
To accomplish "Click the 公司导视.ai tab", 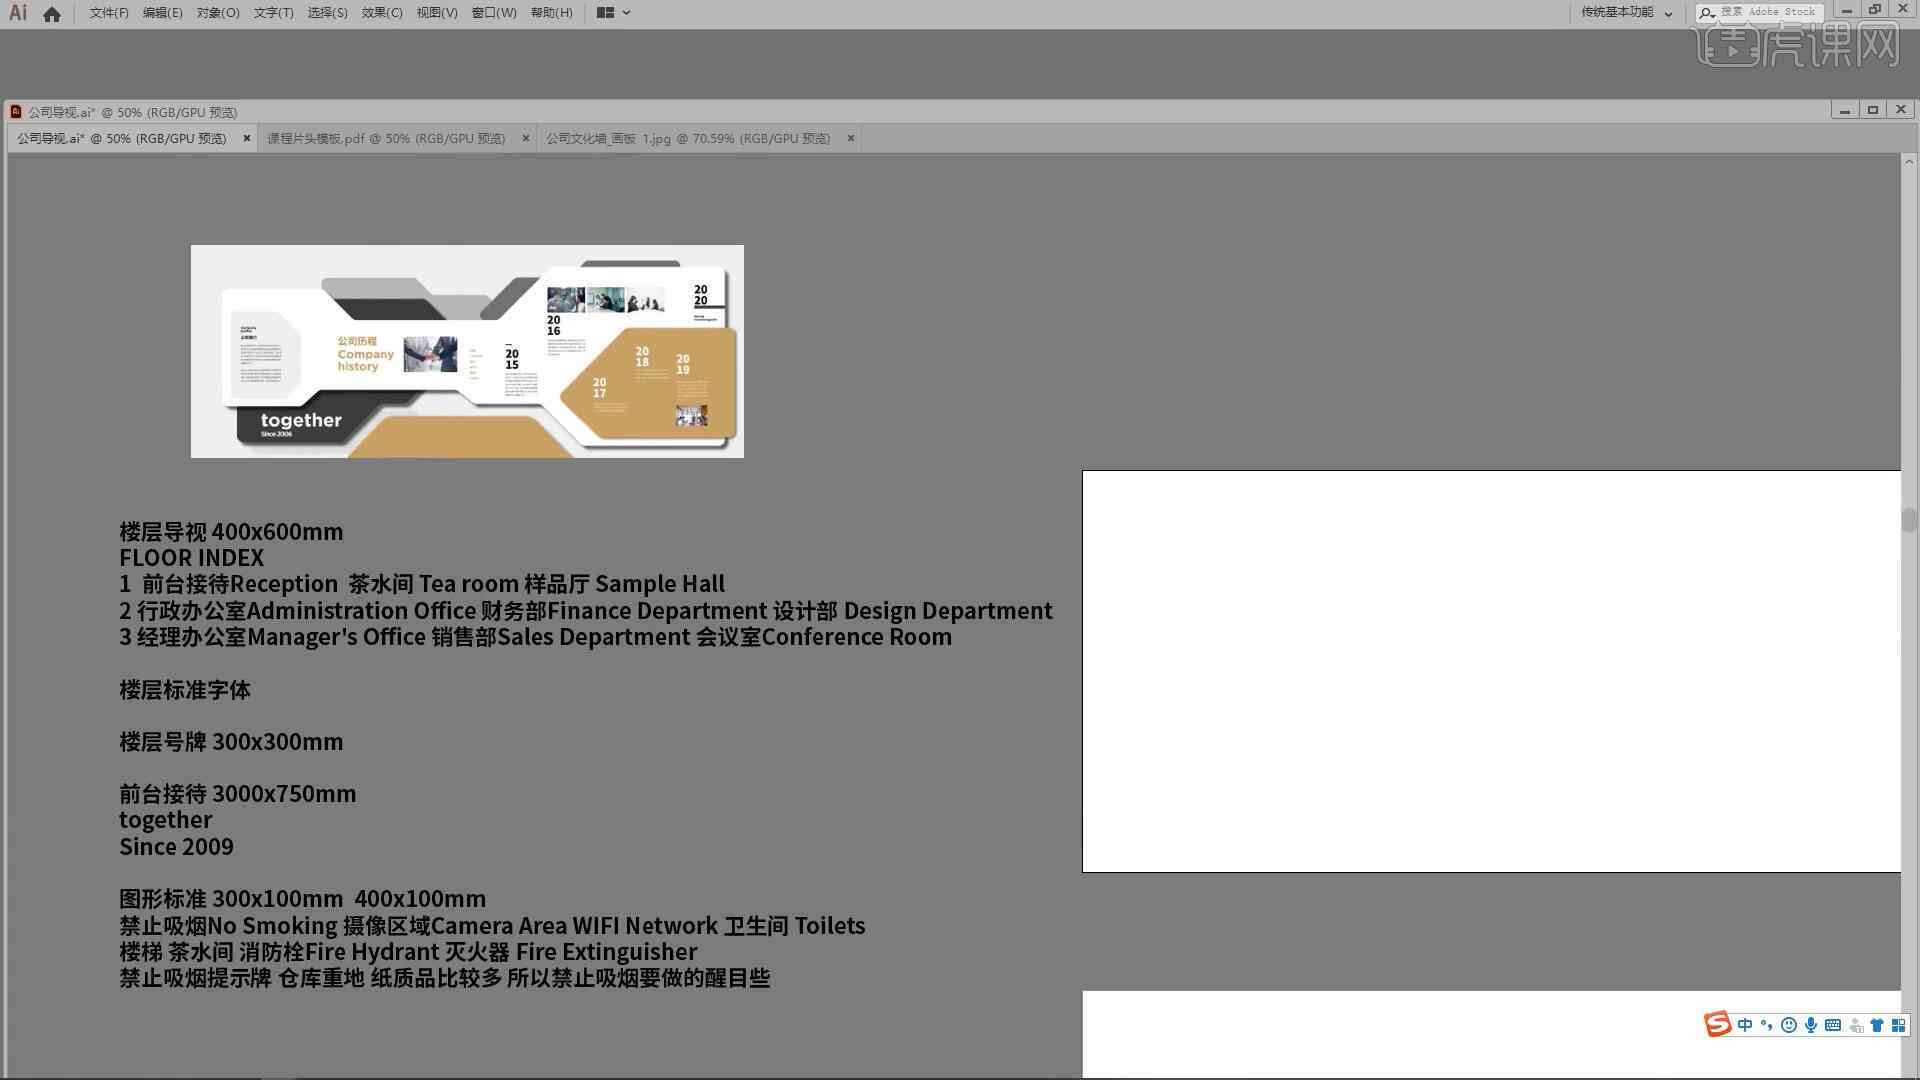I will click(x=123, y=137).
